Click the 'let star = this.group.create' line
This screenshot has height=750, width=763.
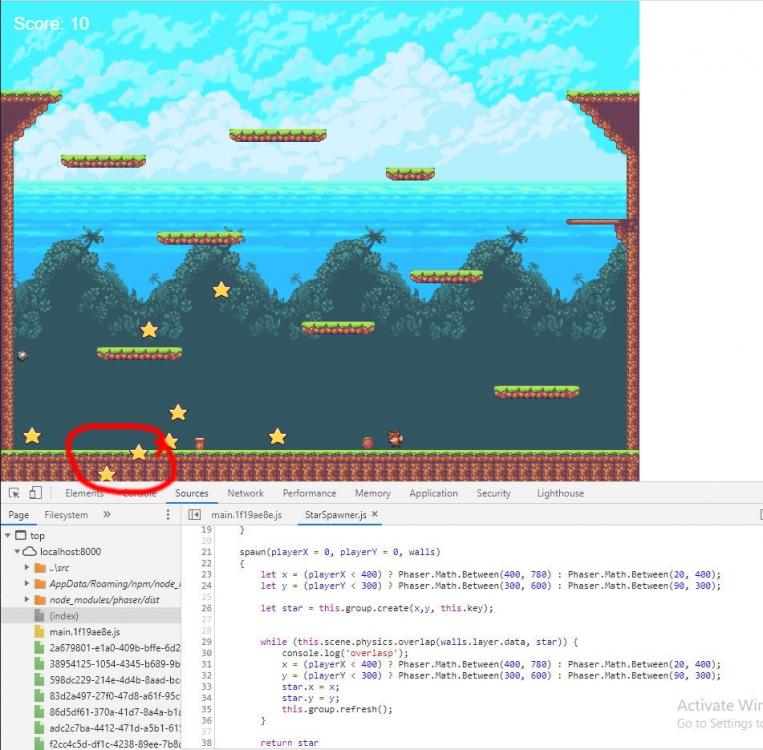point(376,608)
